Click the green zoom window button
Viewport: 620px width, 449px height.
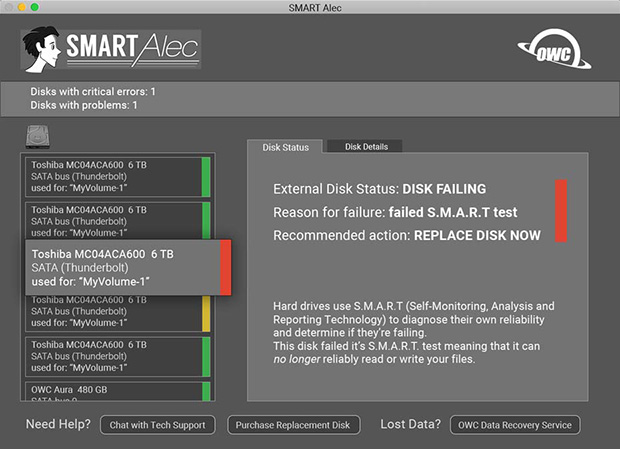[35, 7]
